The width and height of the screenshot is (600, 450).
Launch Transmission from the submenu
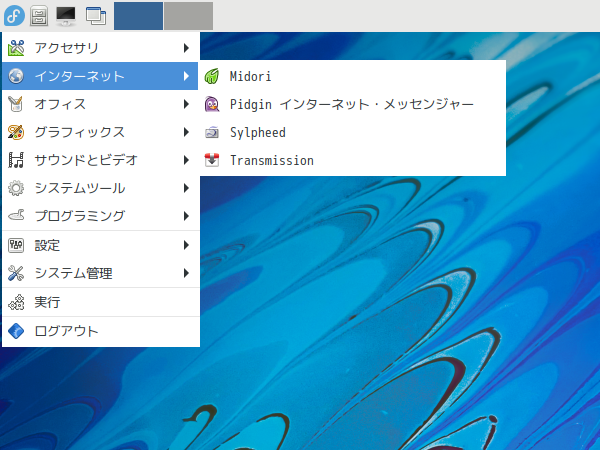(352, 160)
